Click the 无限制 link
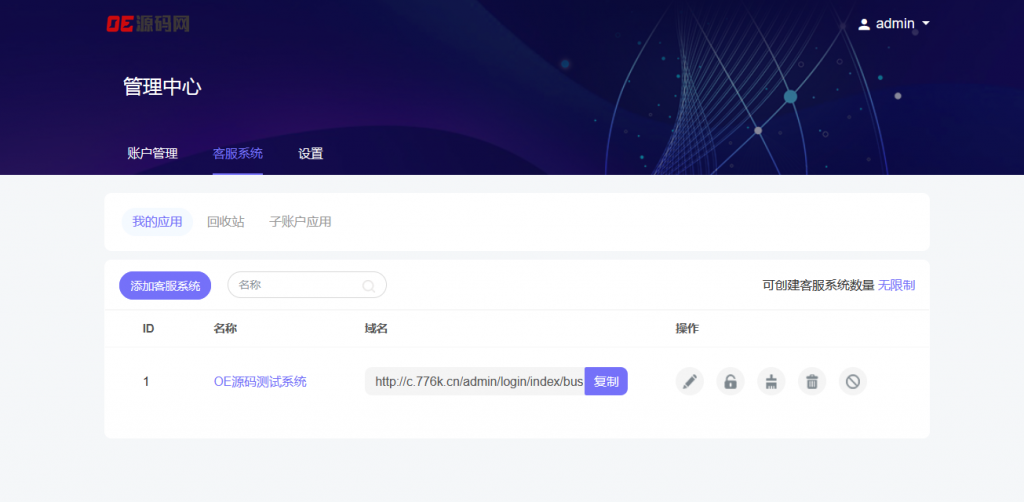 (896, 285)
